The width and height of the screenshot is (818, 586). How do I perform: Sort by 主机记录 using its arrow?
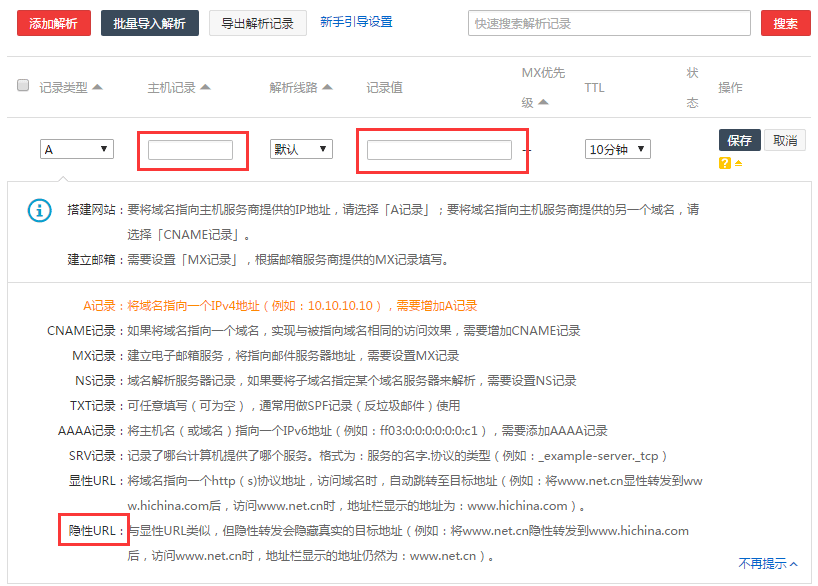click(x=205, y=87)
